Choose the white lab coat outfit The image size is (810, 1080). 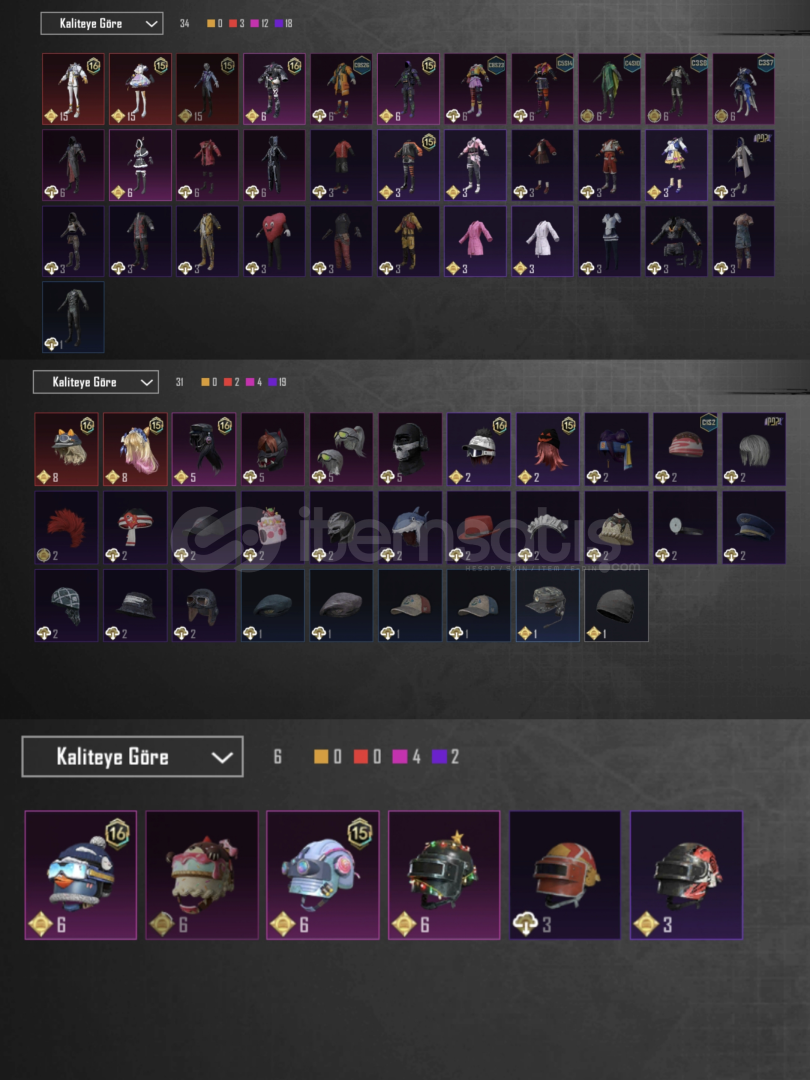pyautogui.click(x=542, y=241)
